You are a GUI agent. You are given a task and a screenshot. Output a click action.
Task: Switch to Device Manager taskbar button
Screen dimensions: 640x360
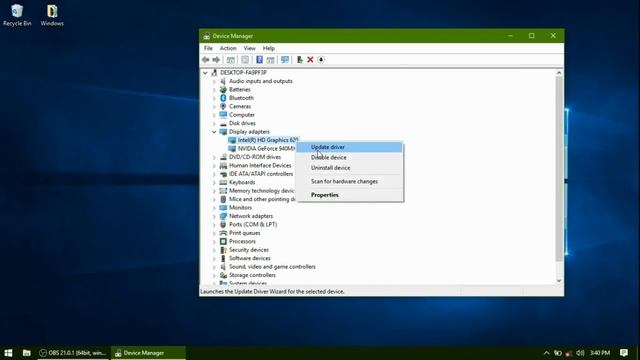tap(148, 353)
